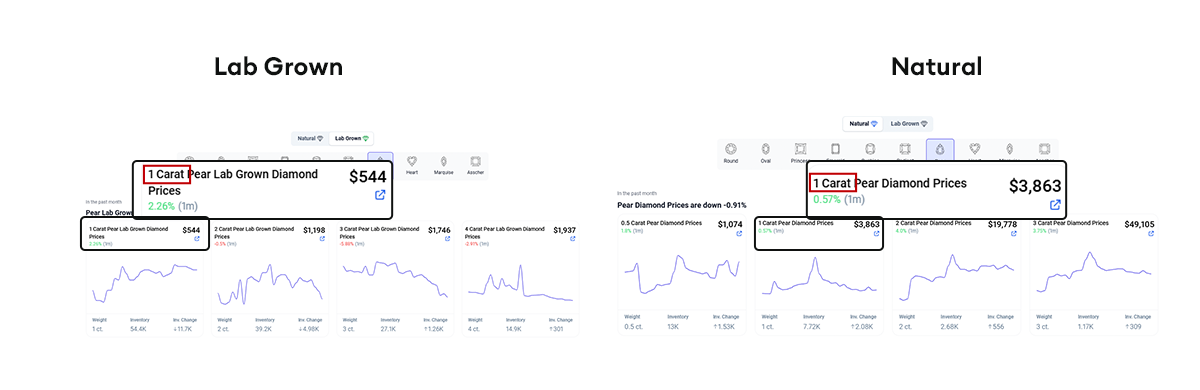Screen dimensions: 1200x390
Task: Click the $1,198 price value
Action: tap(314, 230)
